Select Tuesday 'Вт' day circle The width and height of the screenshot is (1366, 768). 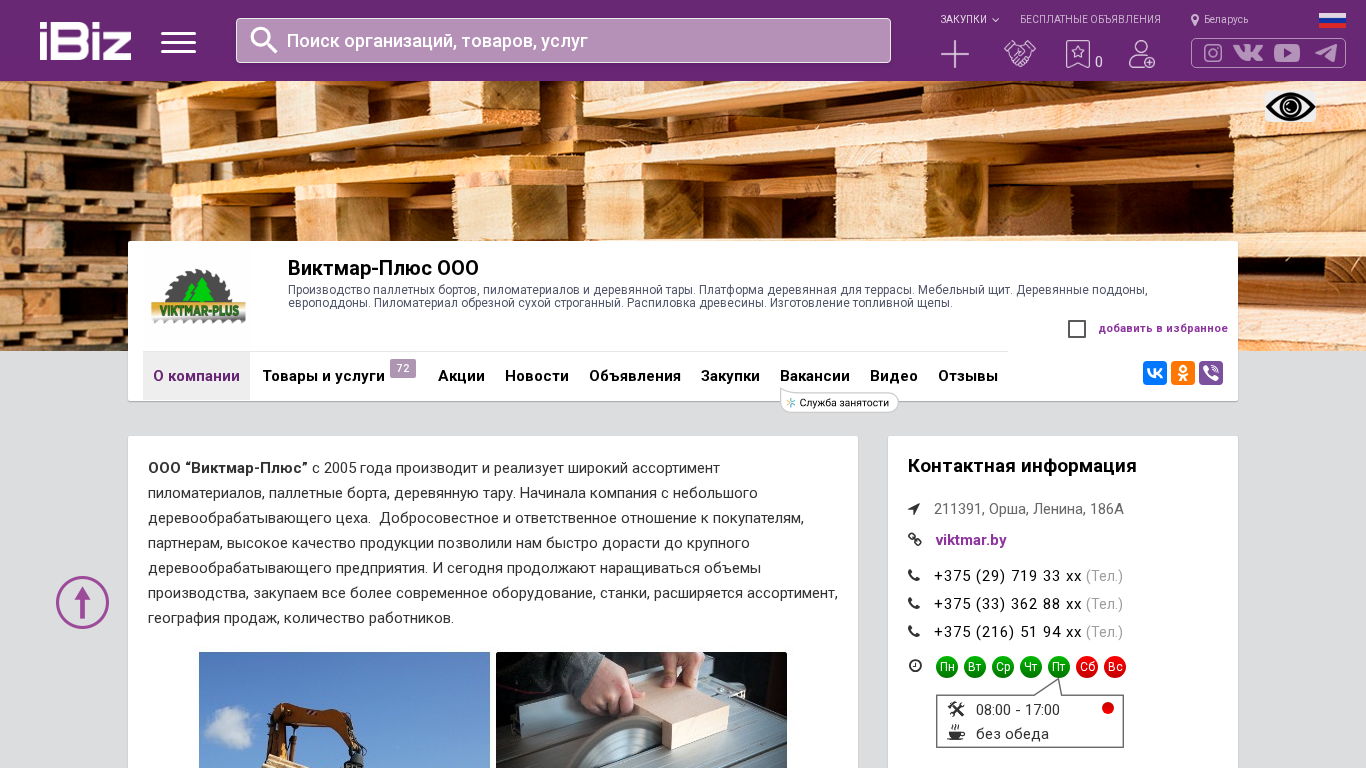point(975,667)
